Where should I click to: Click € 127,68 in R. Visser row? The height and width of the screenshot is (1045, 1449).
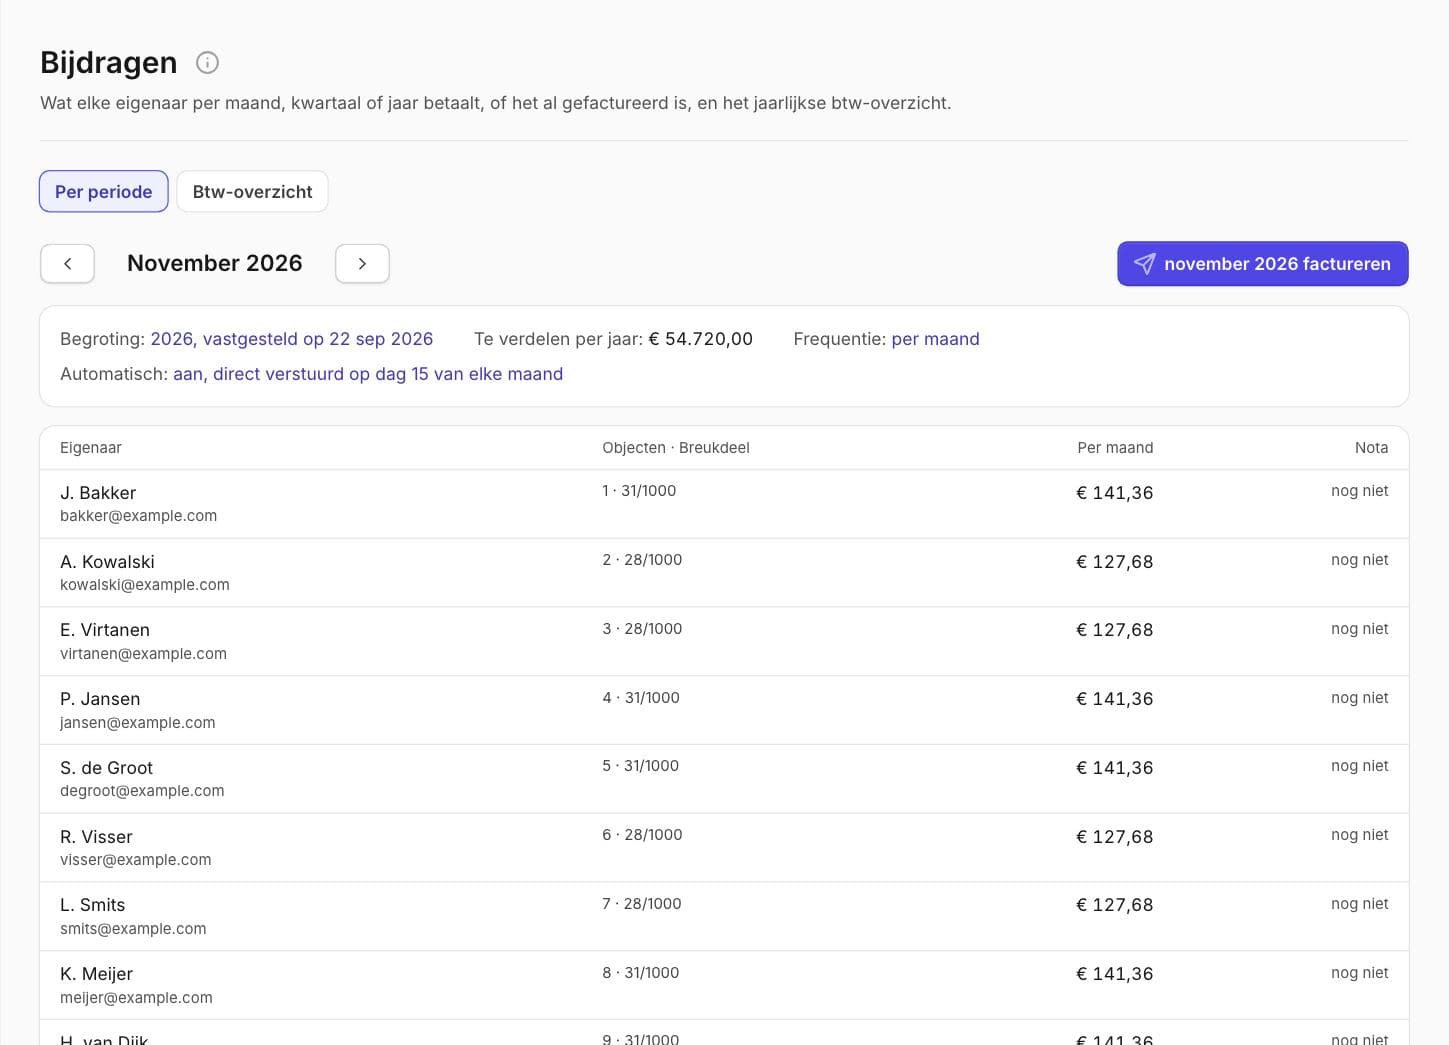1115,837
